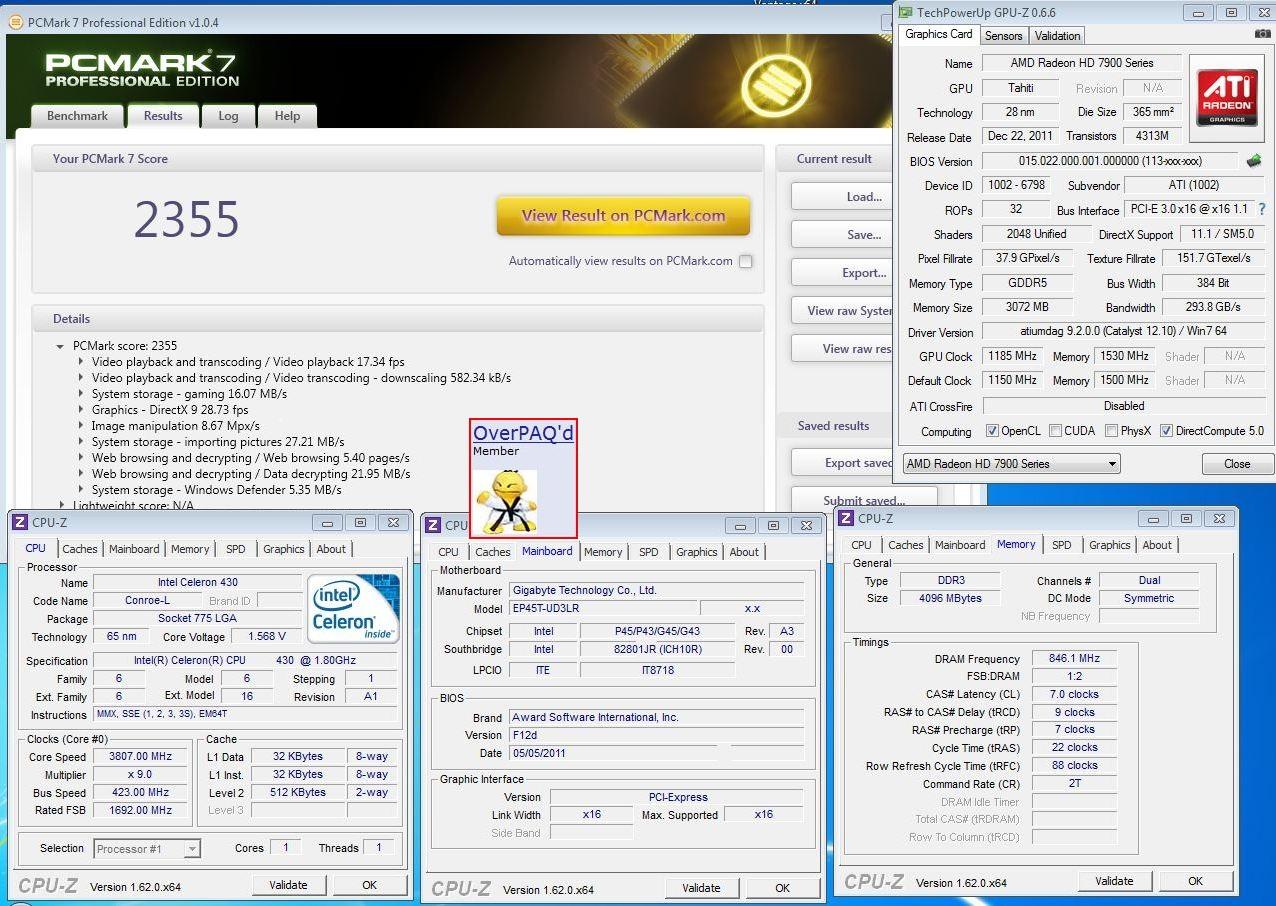Click the CPU-Z mainboard window title icon

(433, 525)
